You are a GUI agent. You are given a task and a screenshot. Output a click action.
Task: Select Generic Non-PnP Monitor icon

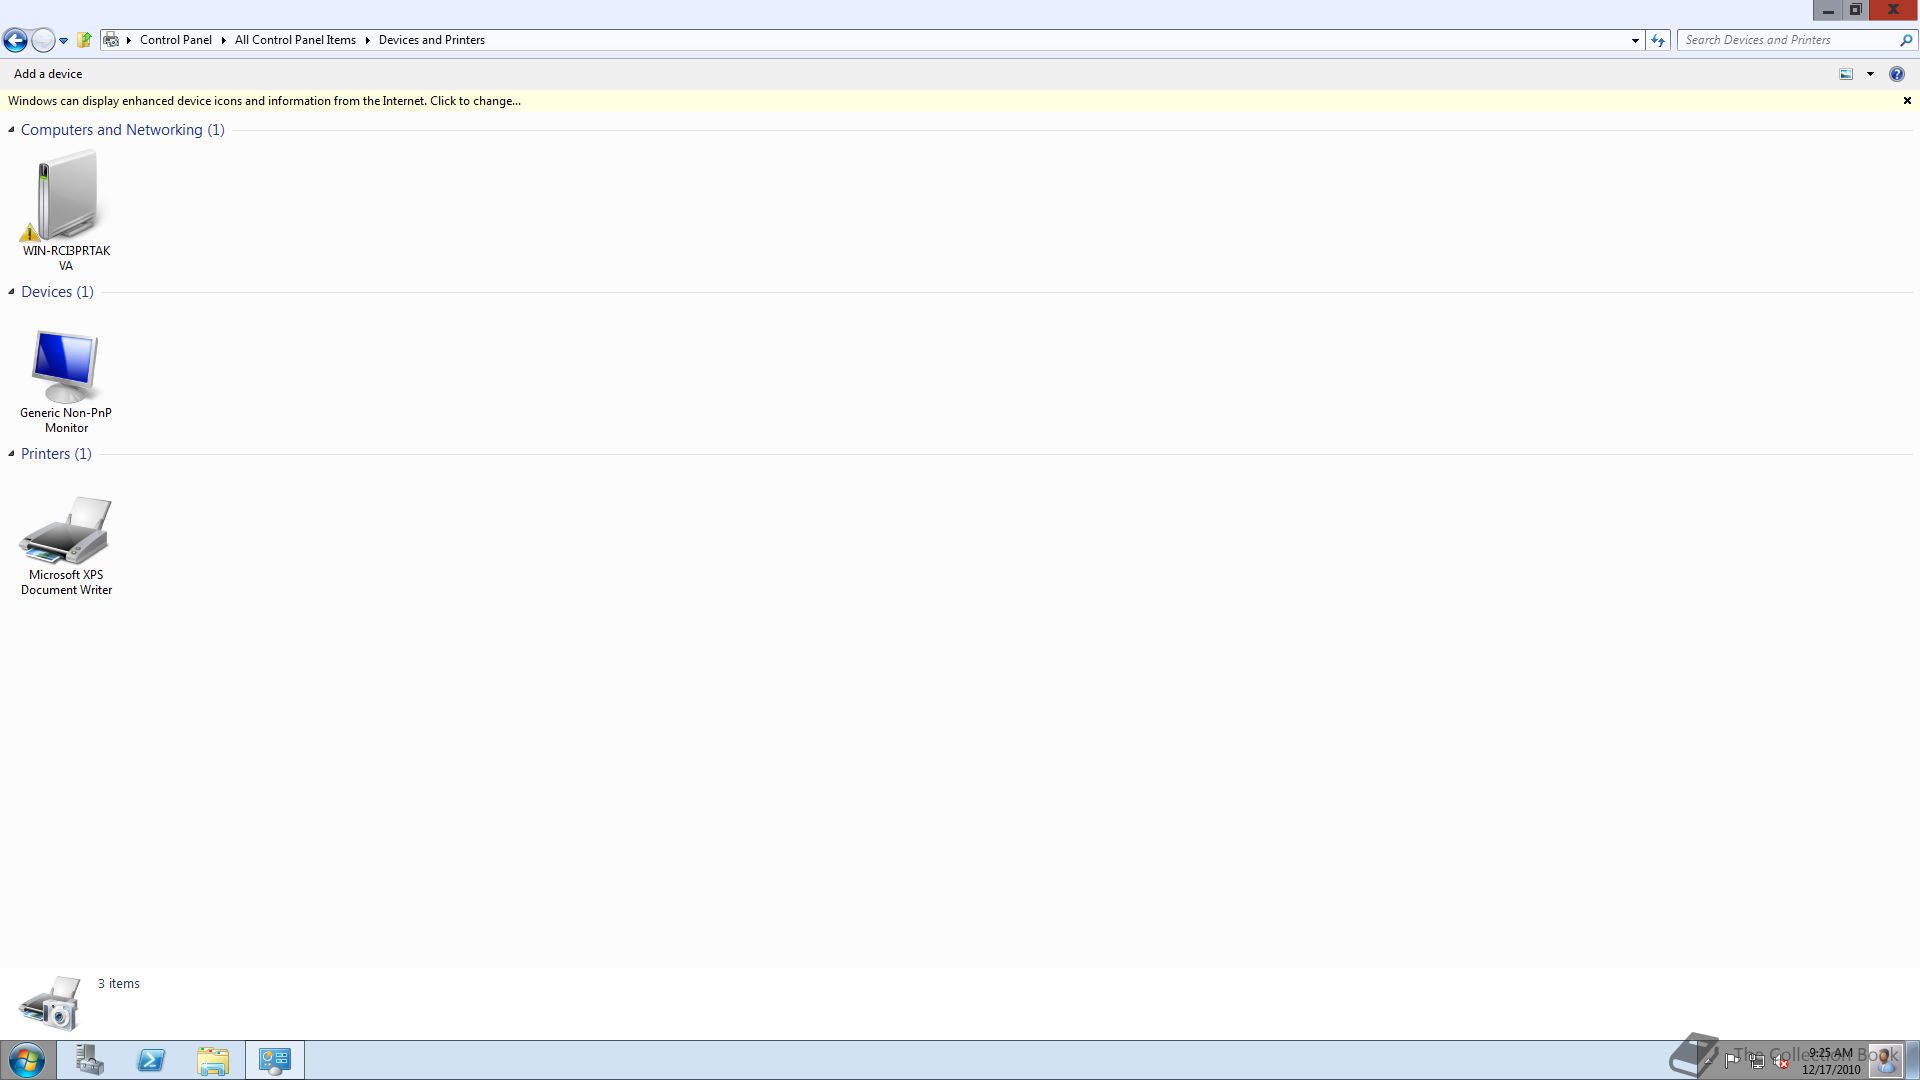click(65, 366)
